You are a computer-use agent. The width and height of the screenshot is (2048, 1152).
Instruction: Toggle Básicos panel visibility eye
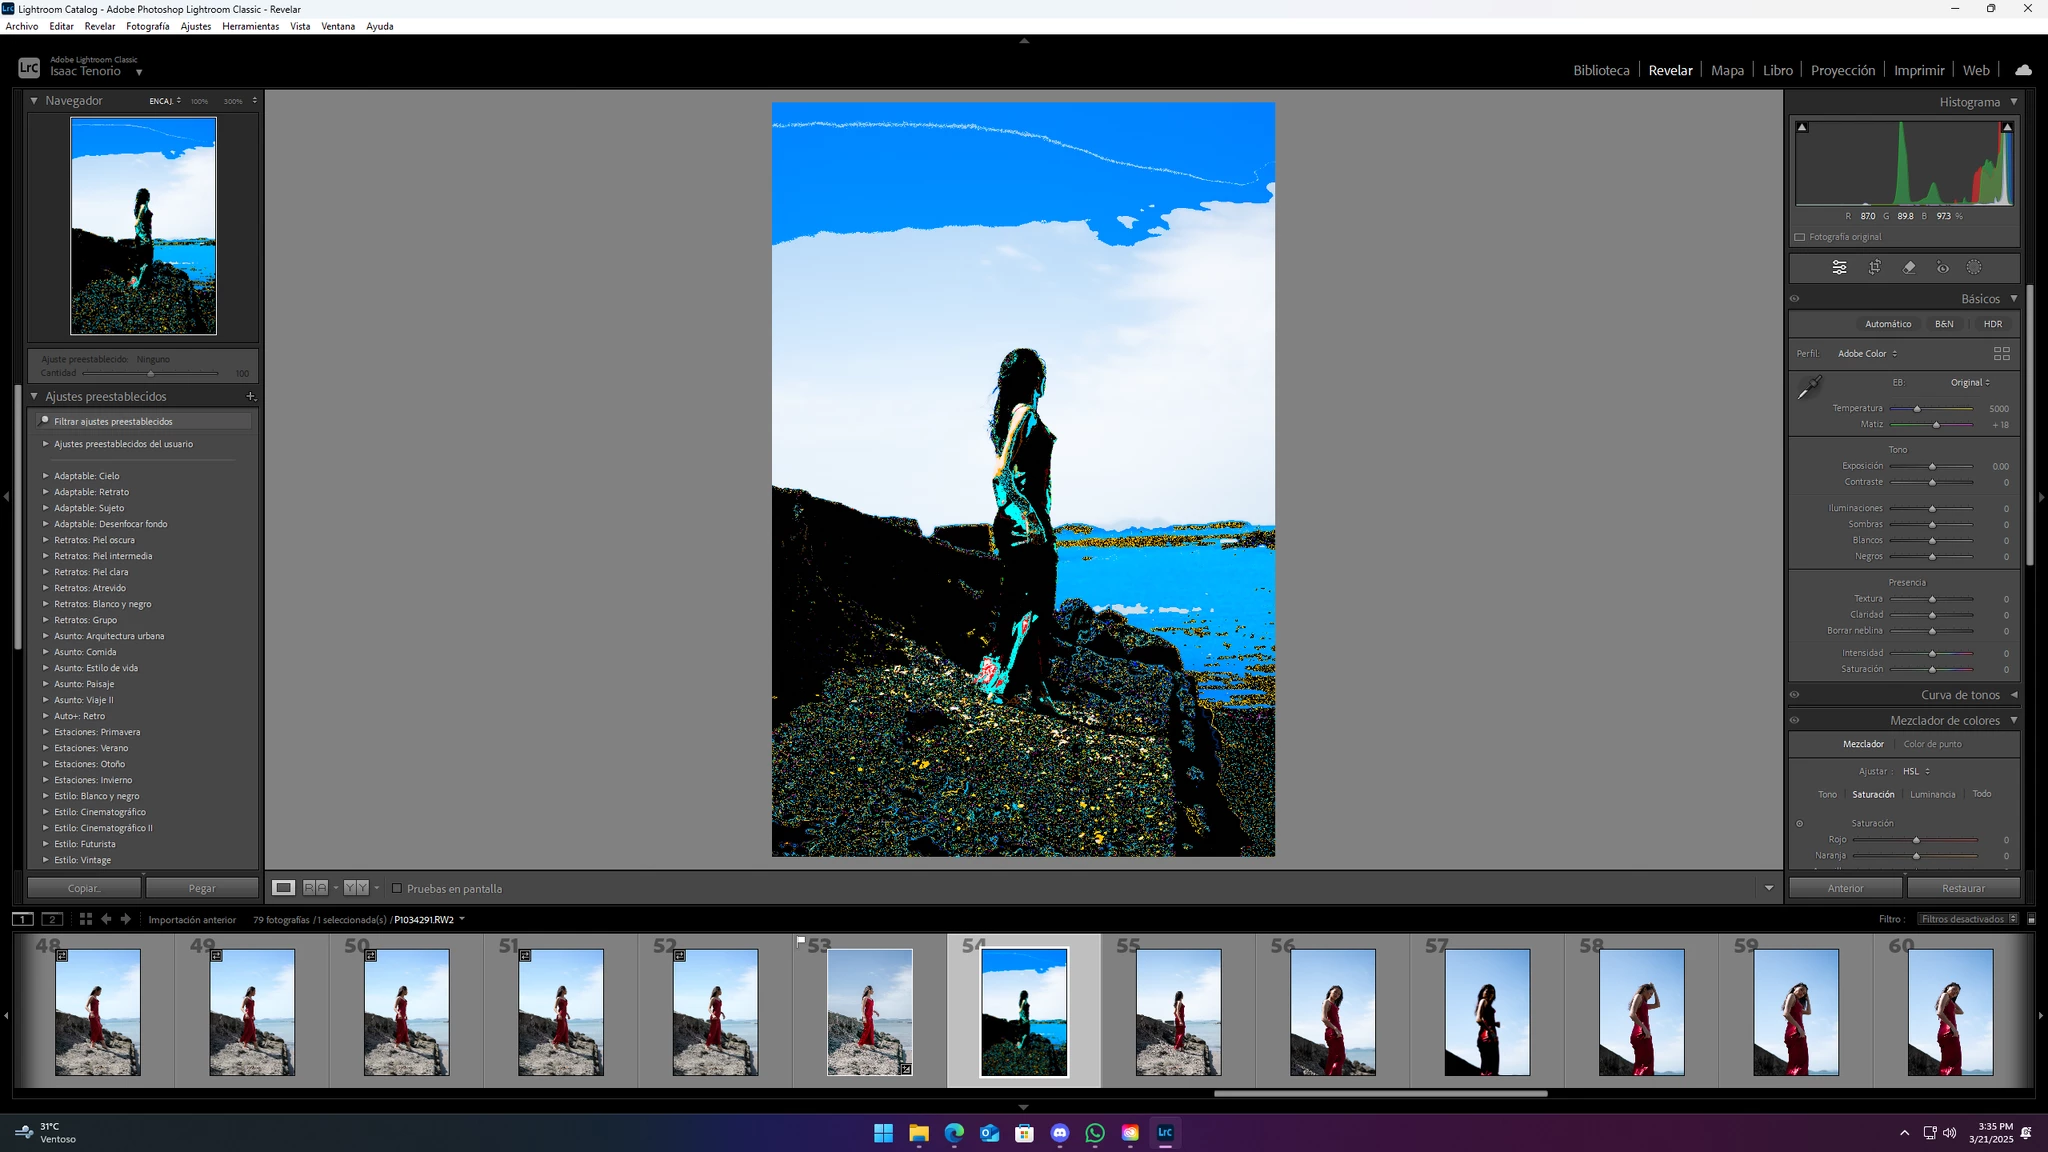[1794, 299]
